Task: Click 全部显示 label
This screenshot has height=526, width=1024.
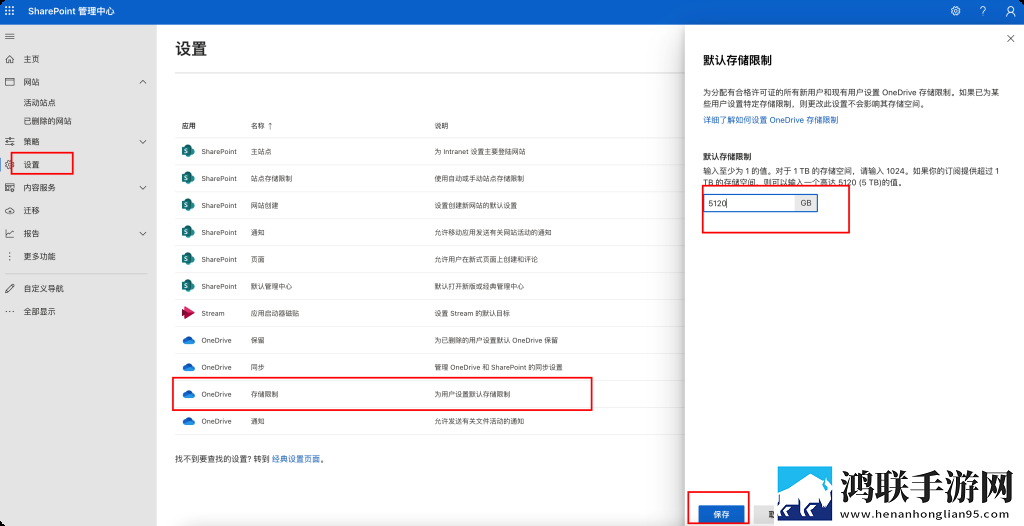Action: click(x=39, y=312)
